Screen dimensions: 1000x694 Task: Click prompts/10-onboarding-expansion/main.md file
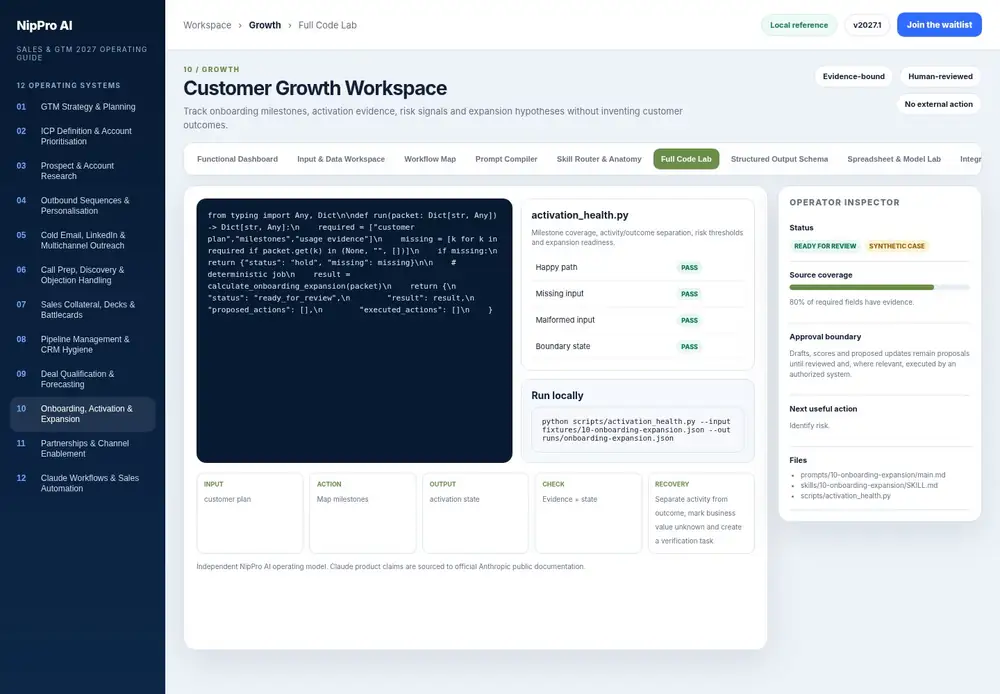click(x=872, y=475)
